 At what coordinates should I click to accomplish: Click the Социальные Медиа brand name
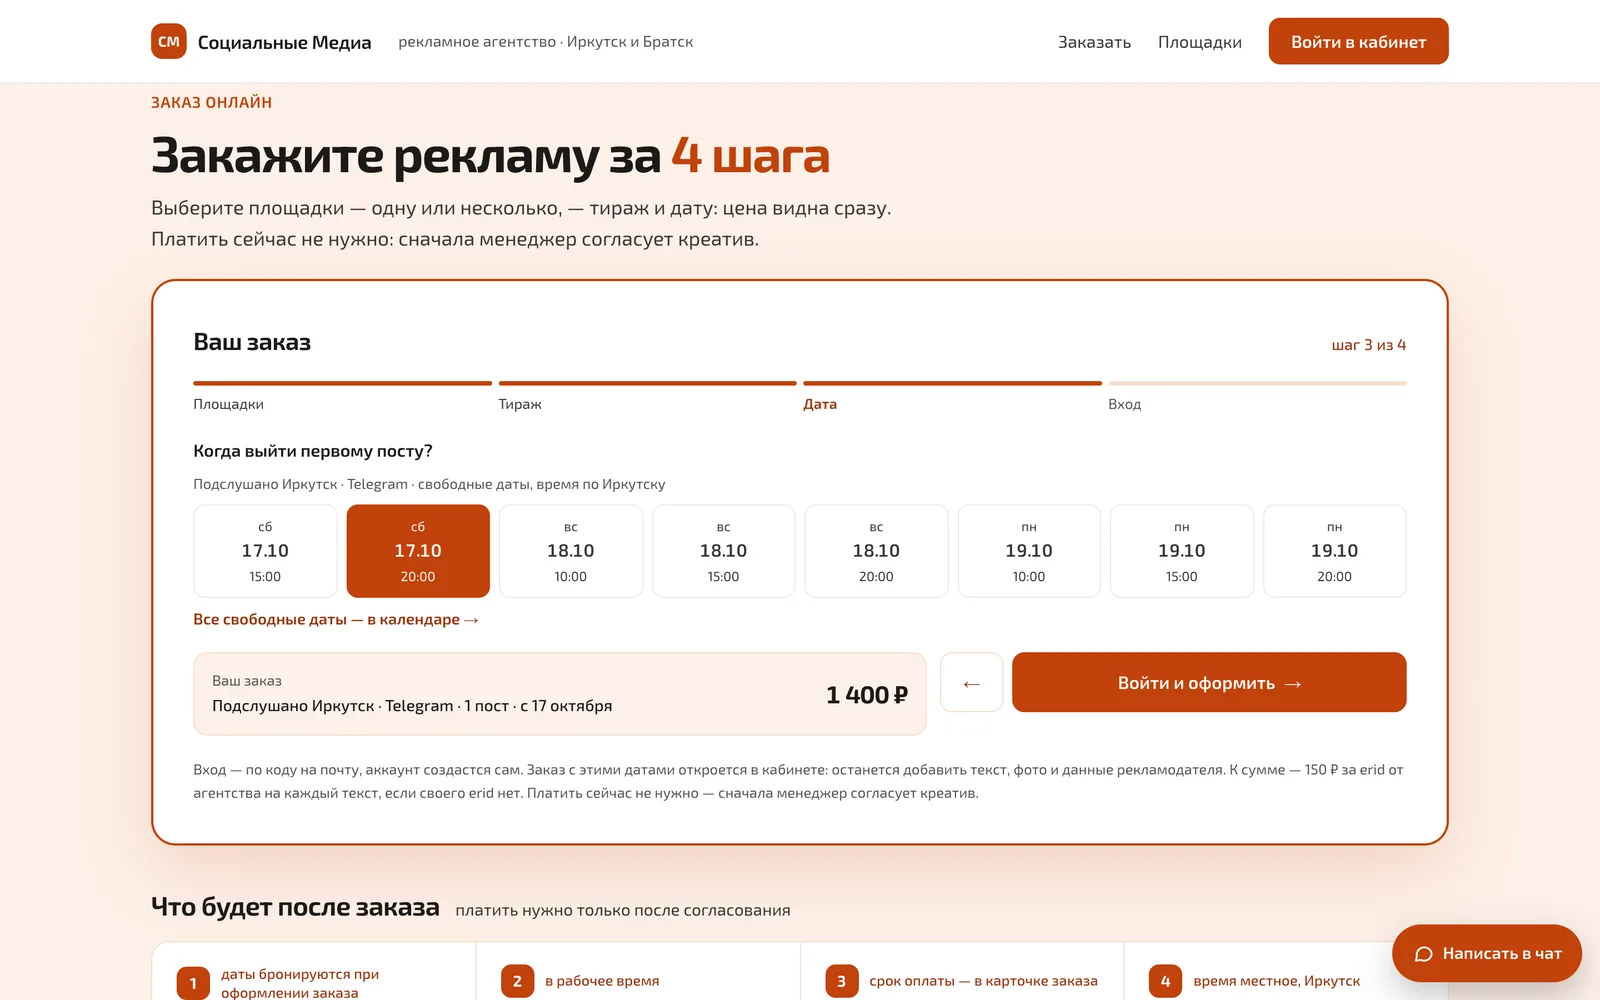tap(284, 42)
